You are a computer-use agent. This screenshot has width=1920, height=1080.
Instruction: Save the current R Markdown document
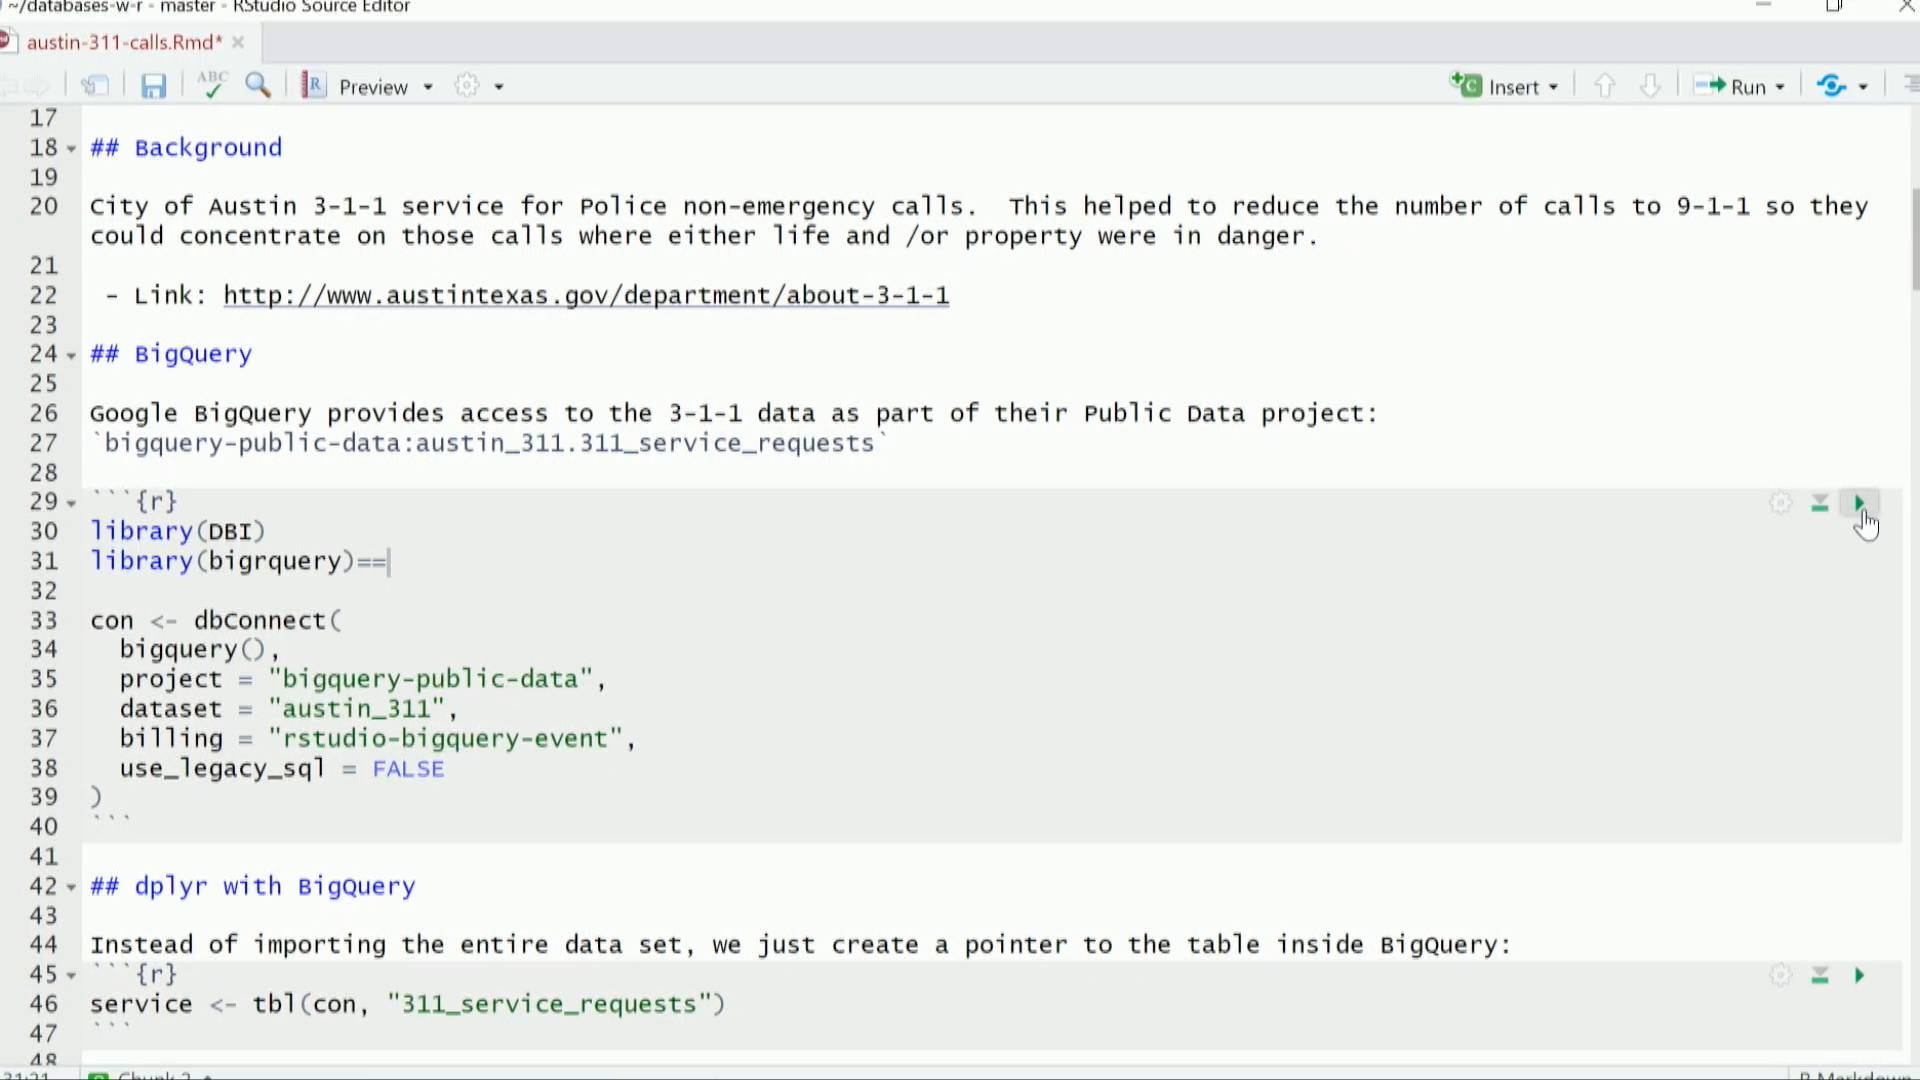(153, 87)
